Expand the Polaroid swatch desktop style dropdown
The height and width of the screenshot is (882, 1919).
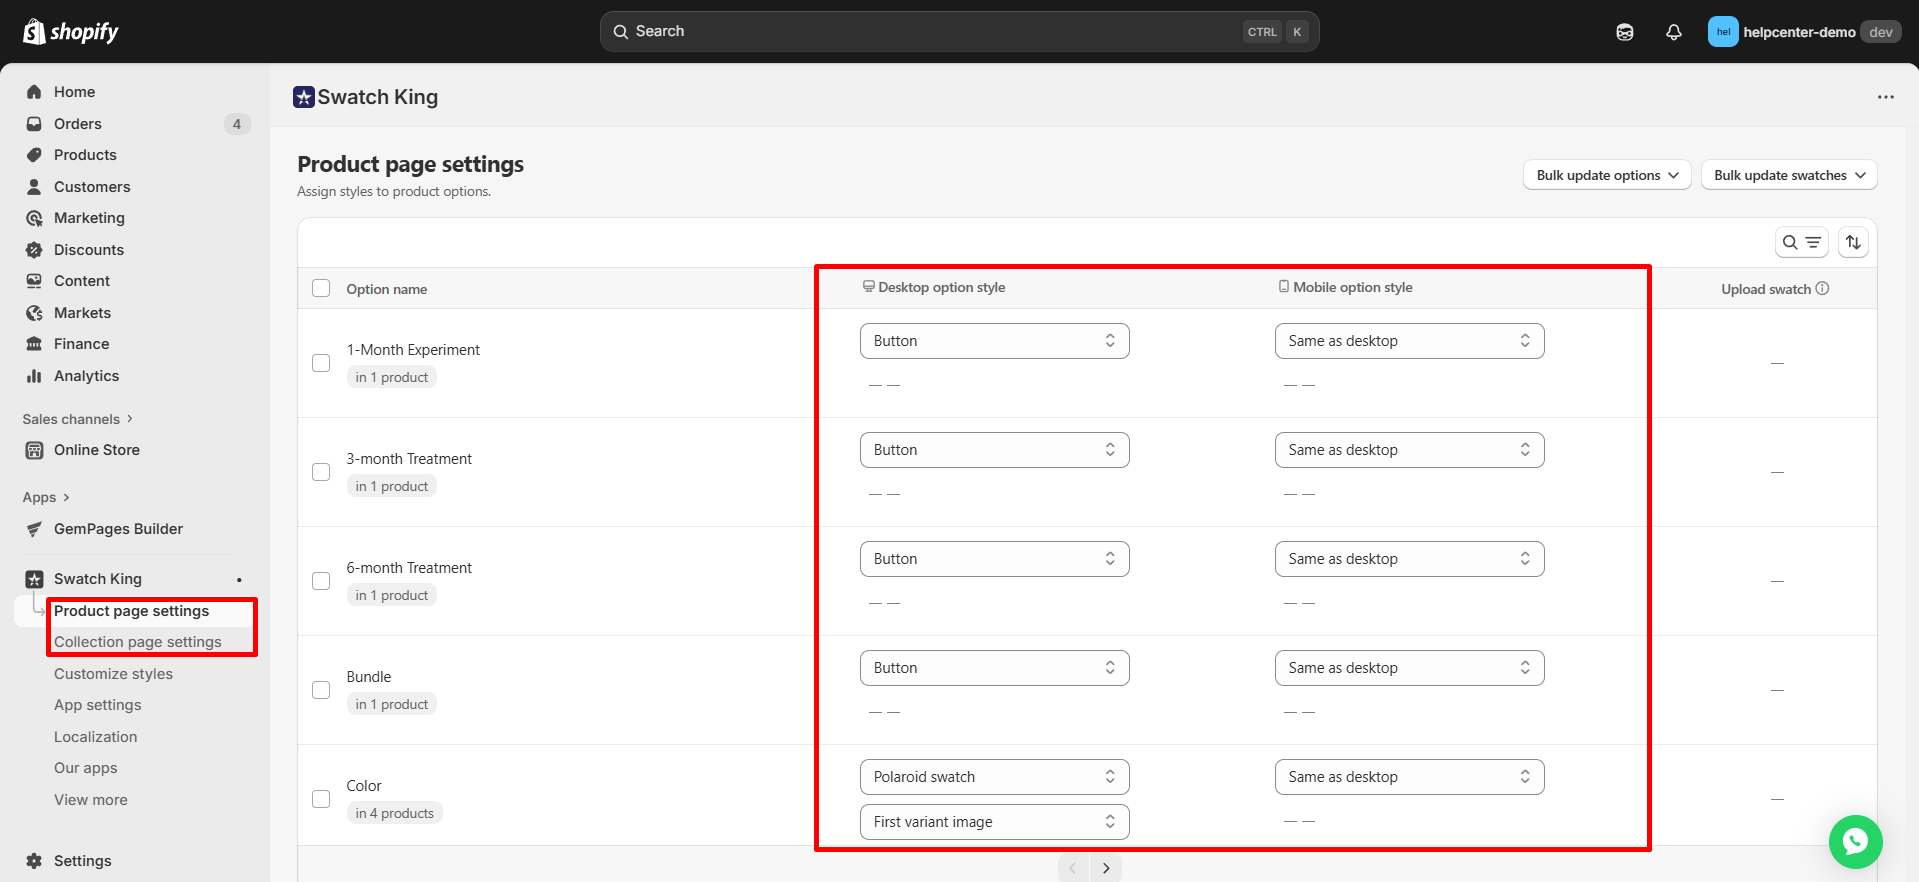994,777
